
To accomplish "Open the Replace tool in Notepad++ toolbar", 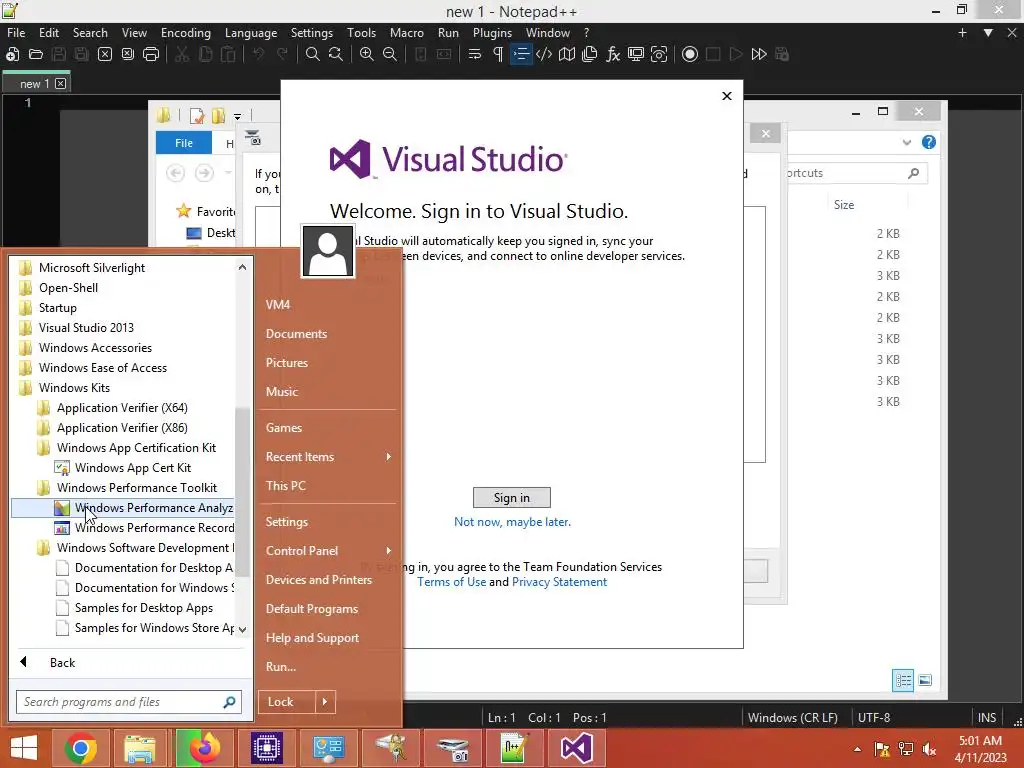I will point(336,54).
